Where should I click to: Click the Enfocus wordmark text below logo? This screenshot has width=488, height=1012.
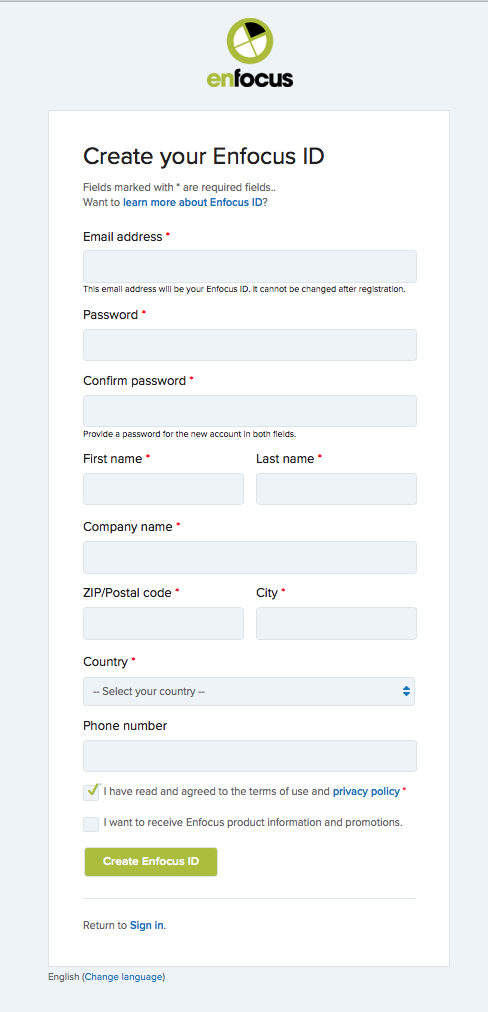250,79
